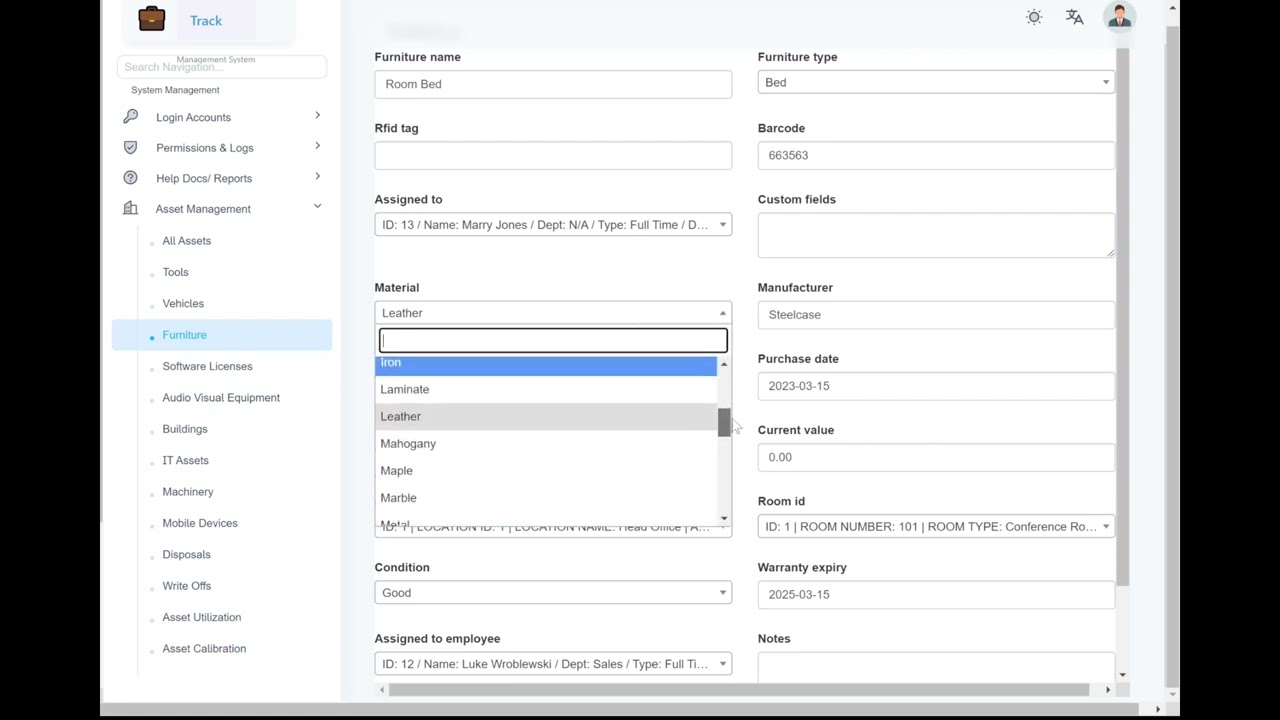Close the Material dropdown showing Leather
Viewport: 1280px width, 720px height.
pyautogui.click(x=553, y=313)
